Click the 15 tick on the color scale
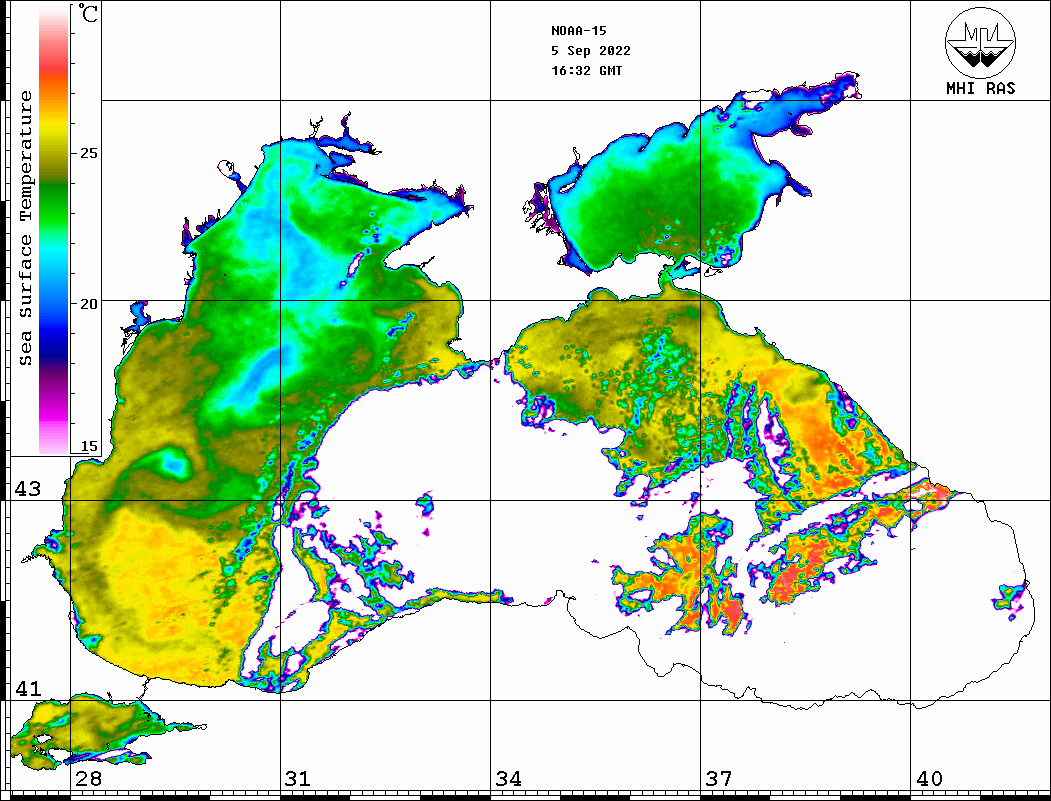 pyautogui.click(x=88, y=446)
